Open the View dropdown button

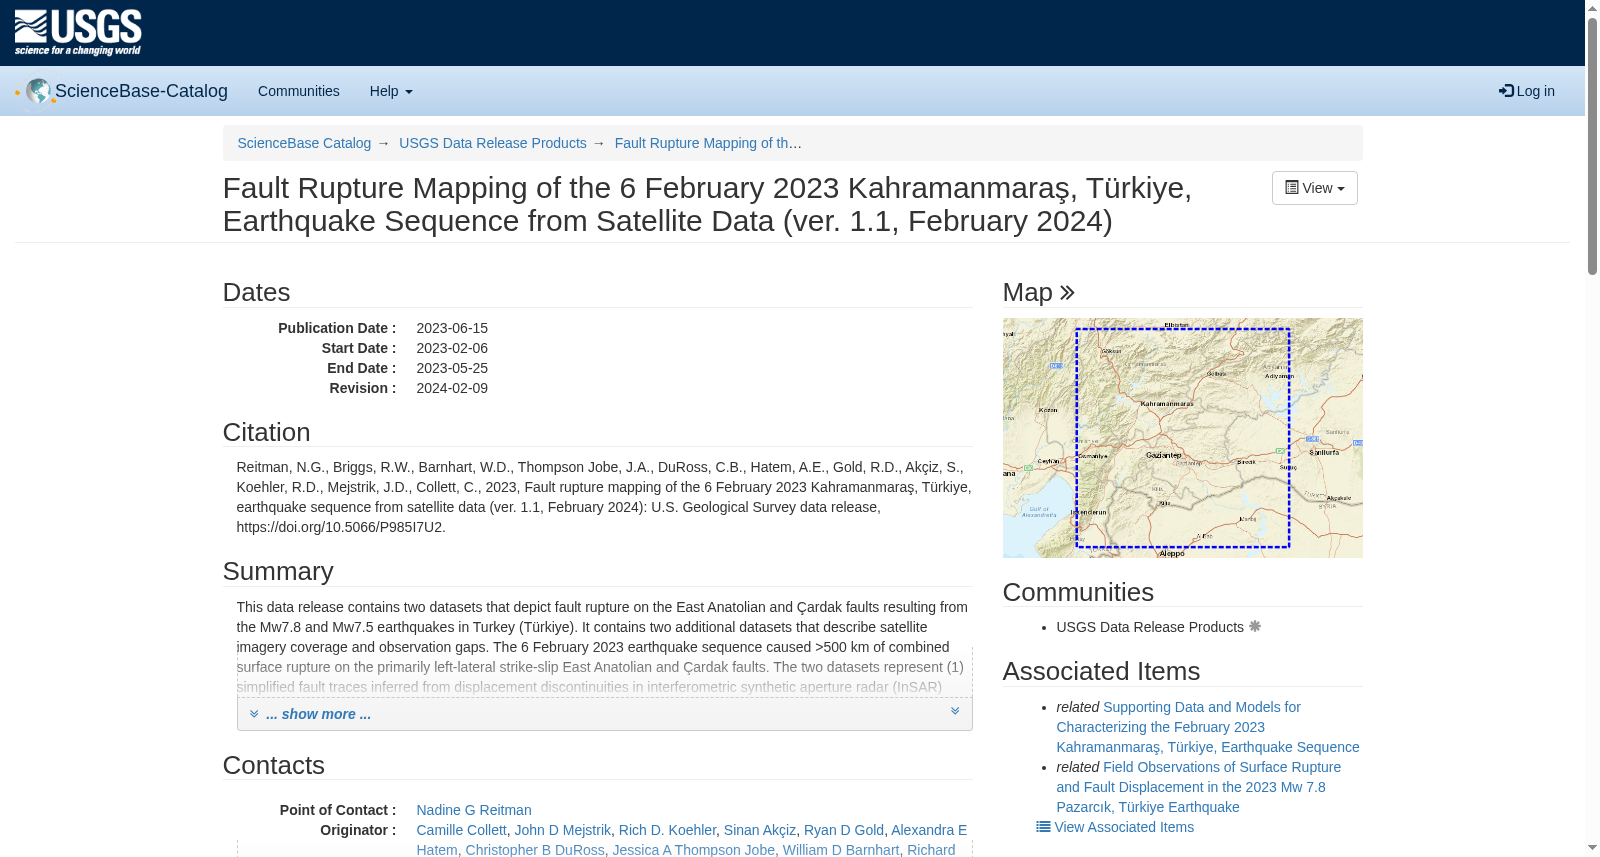point(1314,188)
